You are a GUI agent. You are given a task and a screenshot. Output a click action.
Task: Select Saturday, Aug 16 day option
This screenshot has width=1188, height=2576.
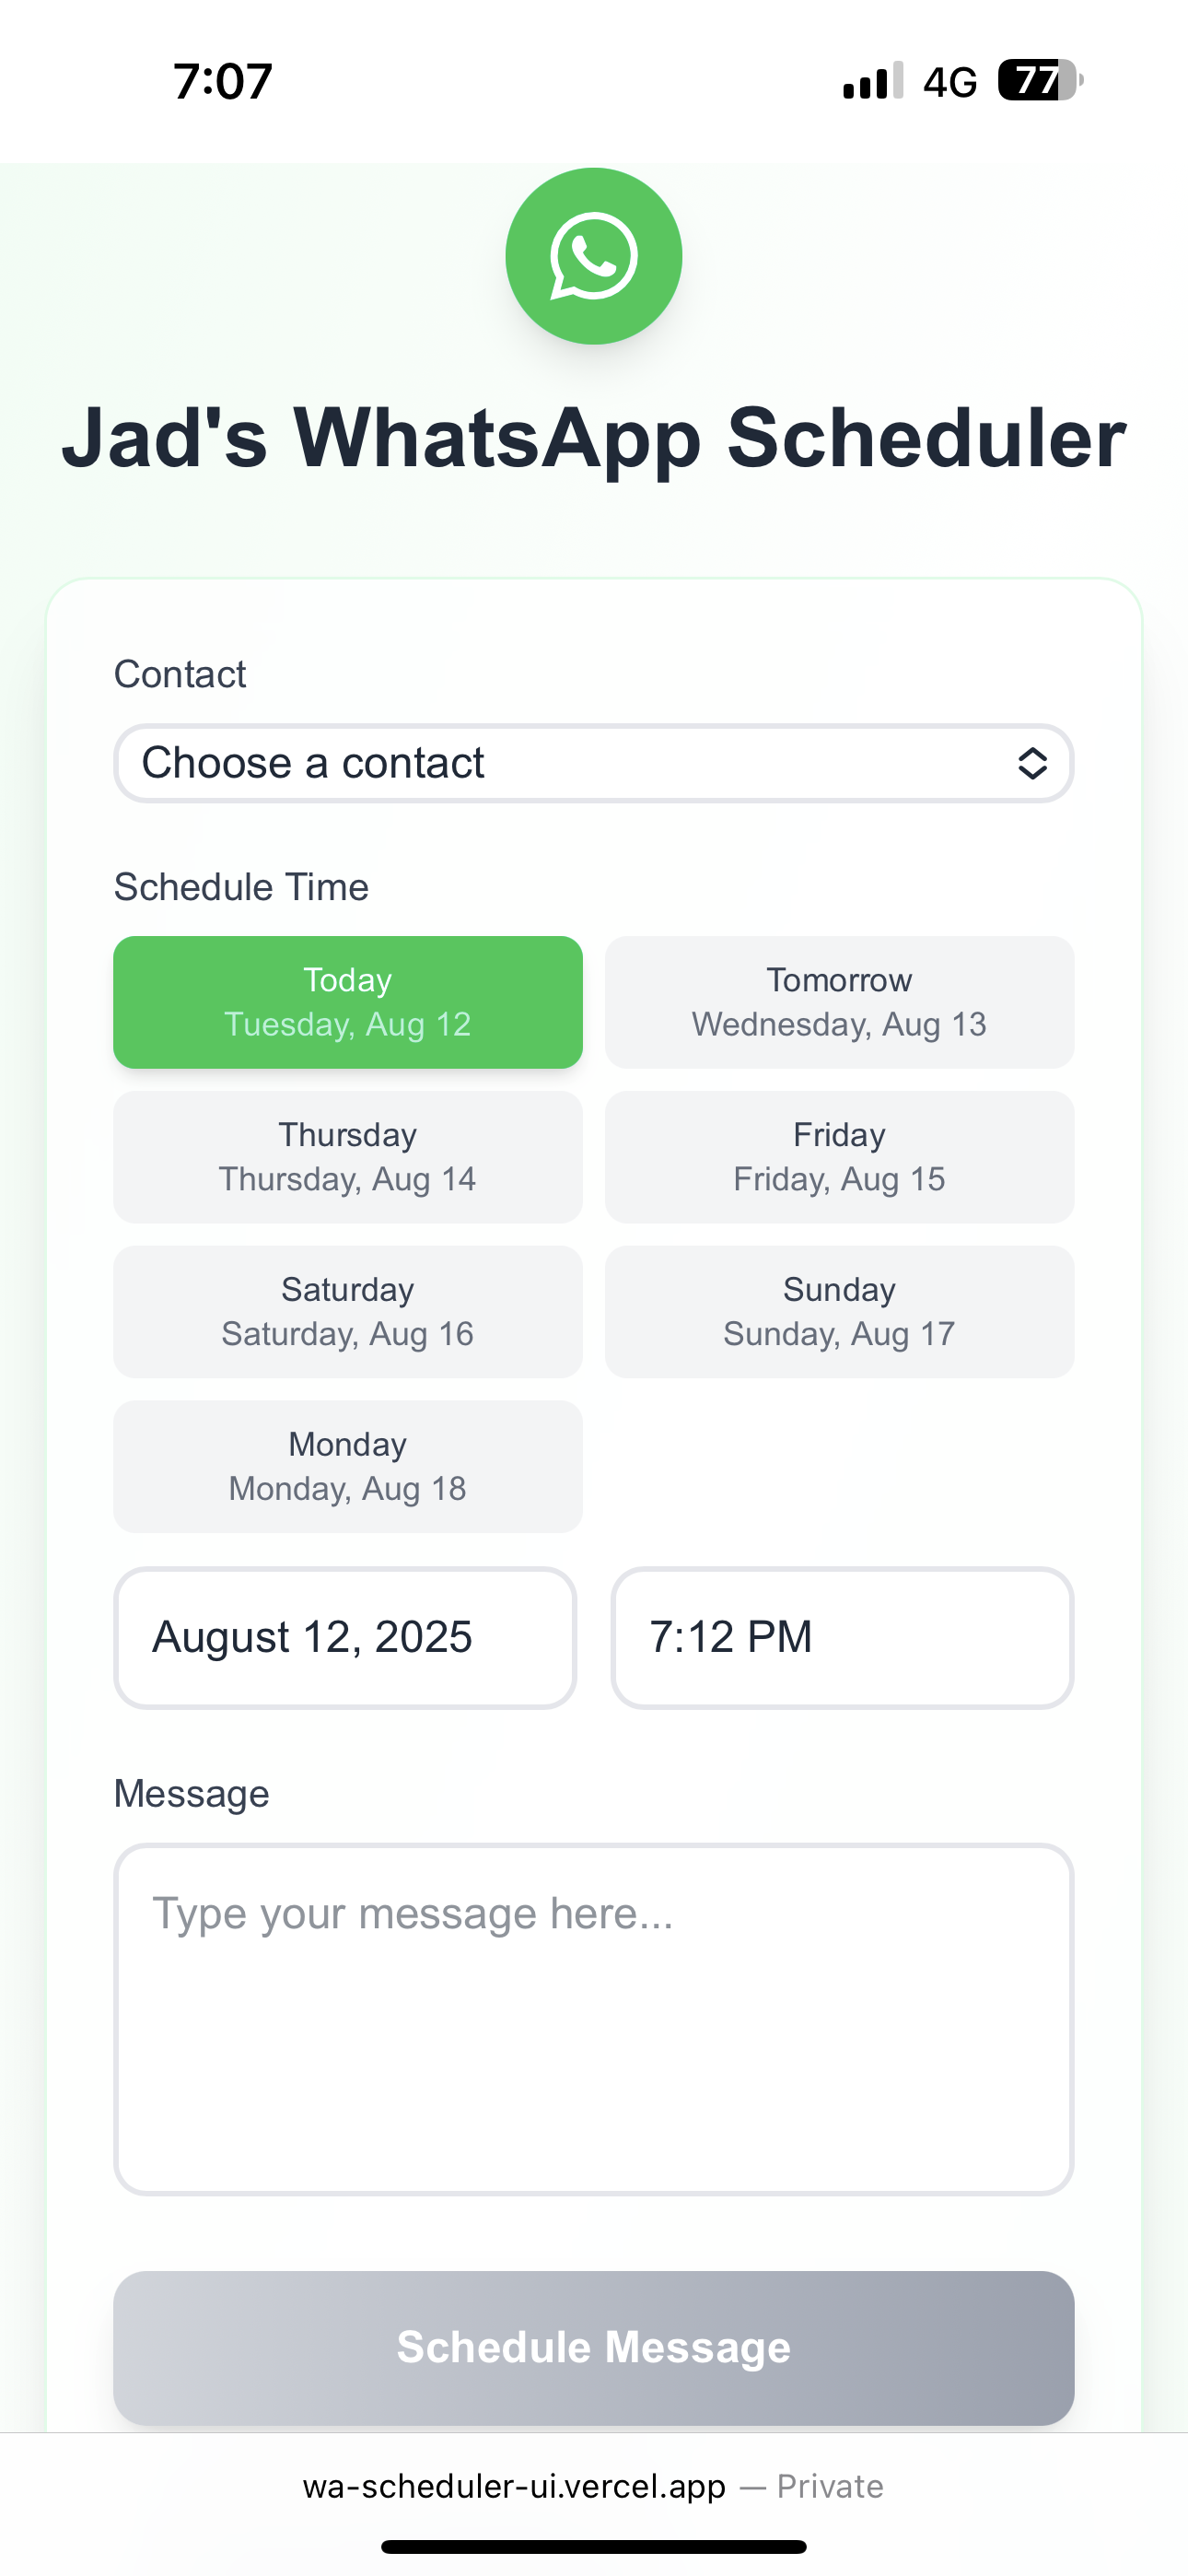(x=347, y=1312)
